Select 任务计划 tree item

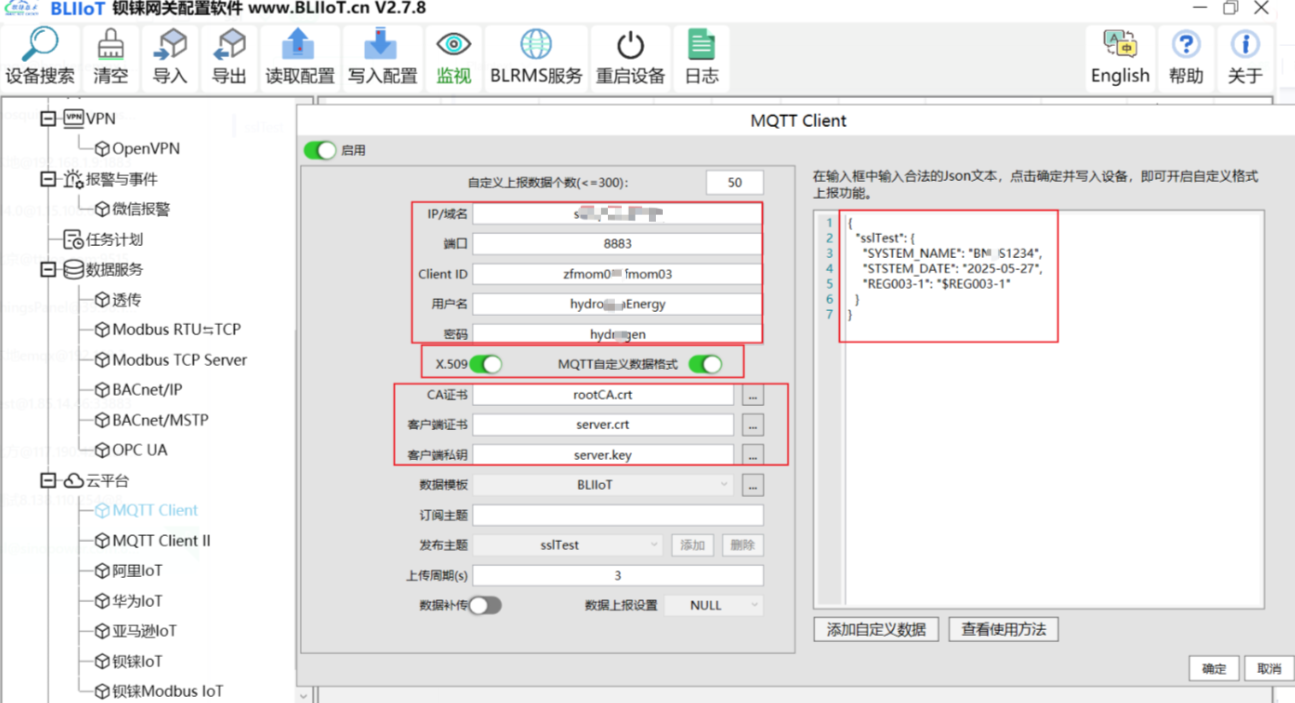104,239
